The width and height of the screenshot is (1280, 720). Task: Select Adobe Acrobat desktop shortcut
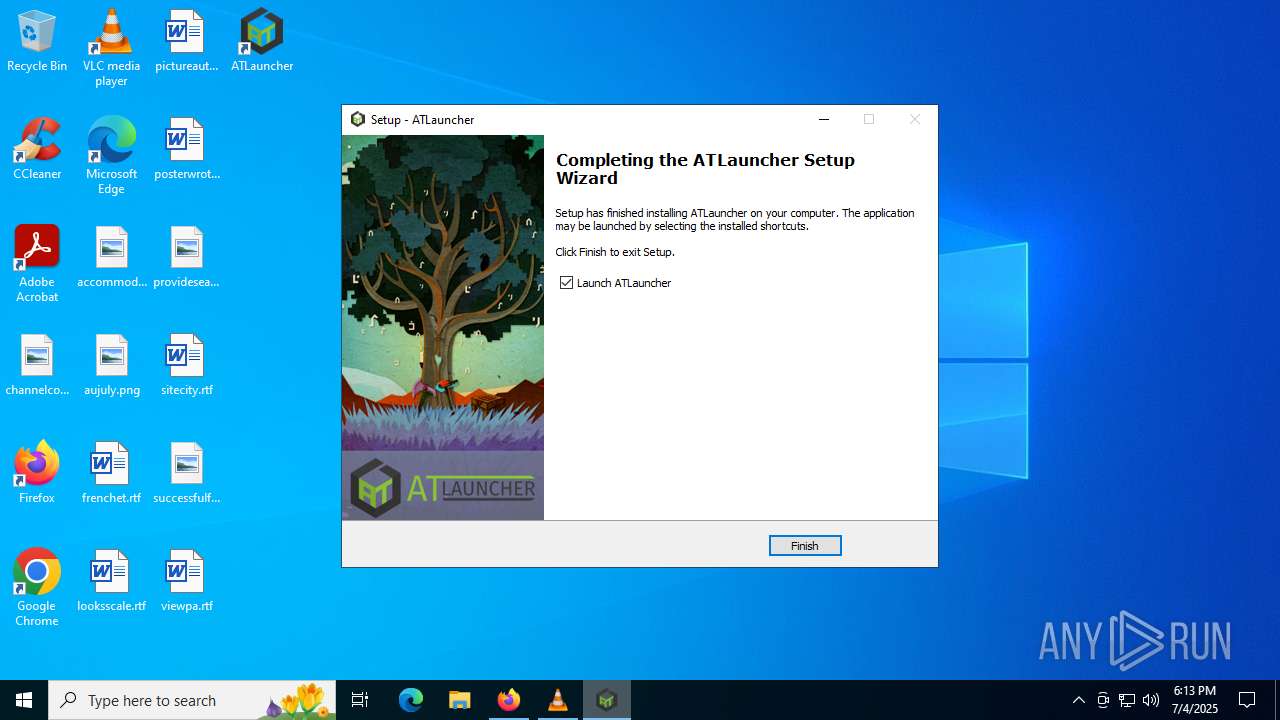[x=37, y=264]
